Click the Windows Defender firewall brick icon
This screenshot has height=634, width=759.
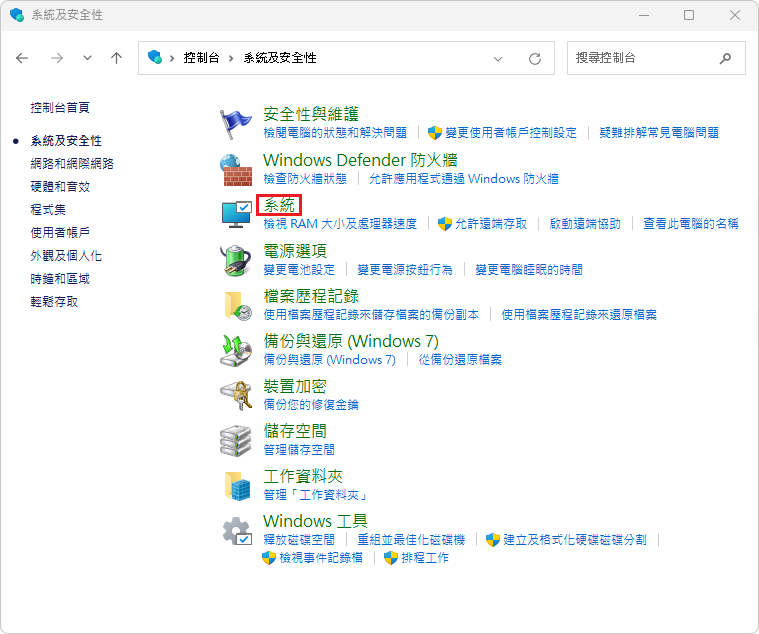click(x=236, y=168)
